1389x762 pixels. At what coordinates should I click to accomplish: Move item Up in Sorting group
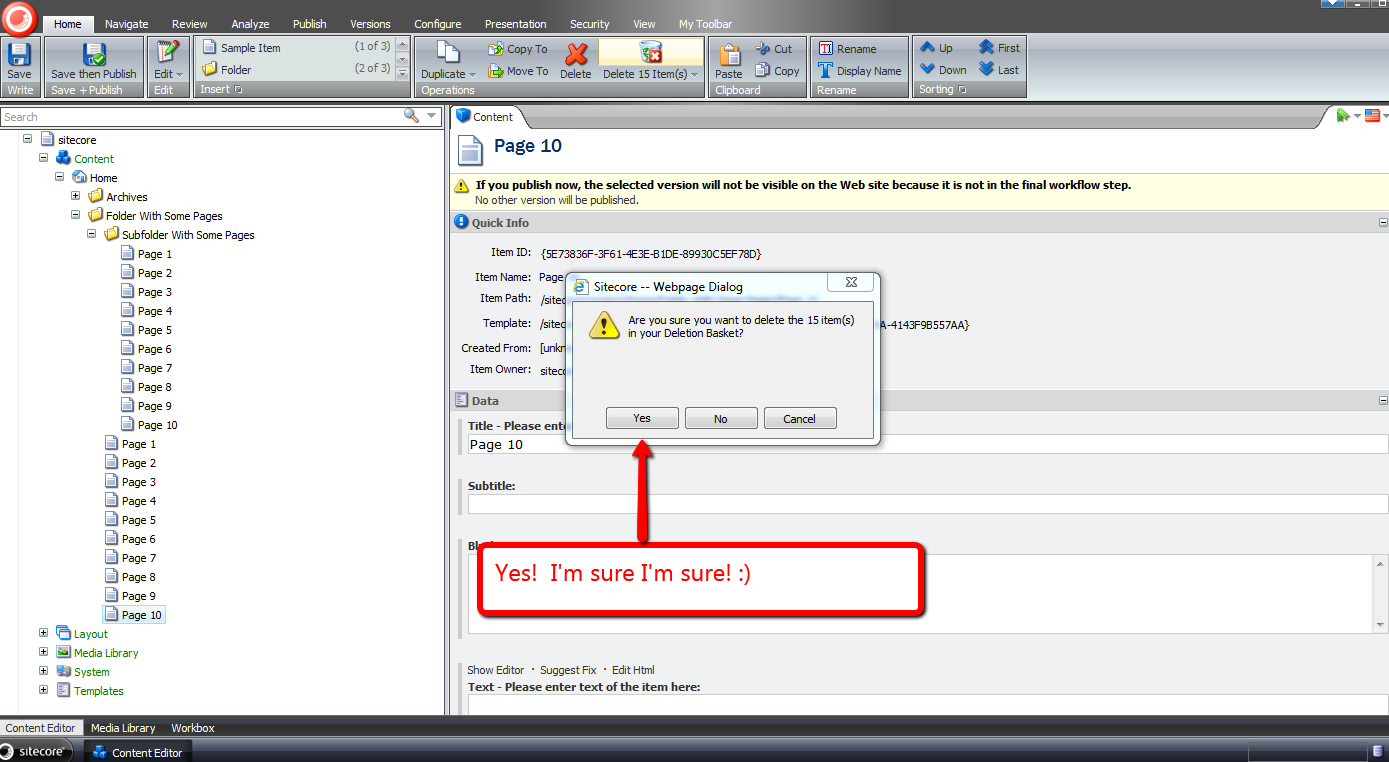click(x=936, y=48)
